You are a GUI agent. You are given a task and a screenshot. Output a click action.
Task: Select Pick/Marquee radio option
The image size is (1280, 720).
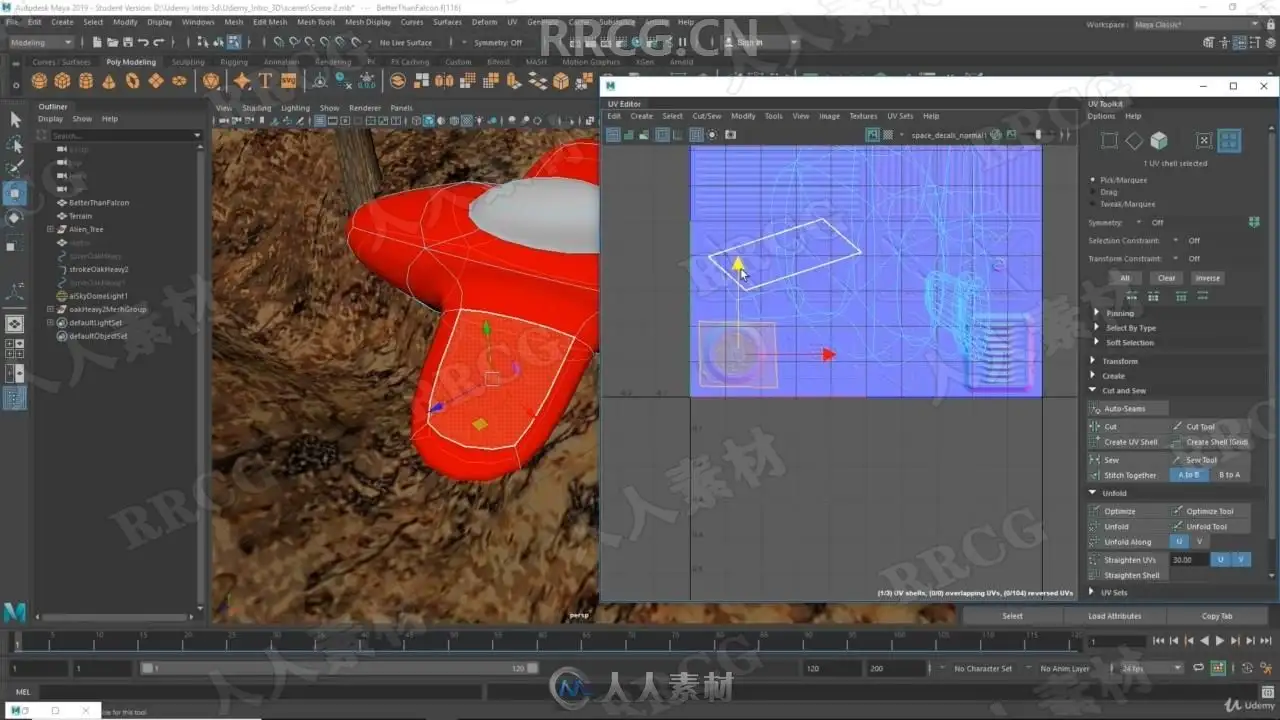tap(1092, 180)
